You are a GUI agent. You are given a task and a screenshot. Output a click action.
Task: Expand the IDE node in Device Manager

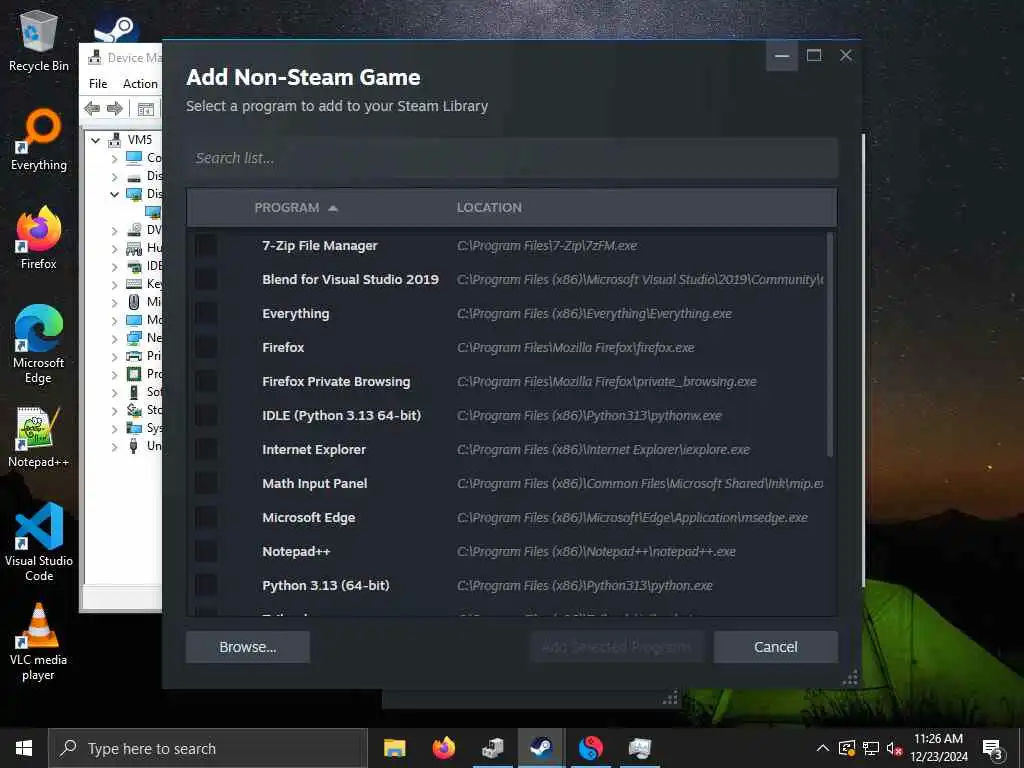114,266
